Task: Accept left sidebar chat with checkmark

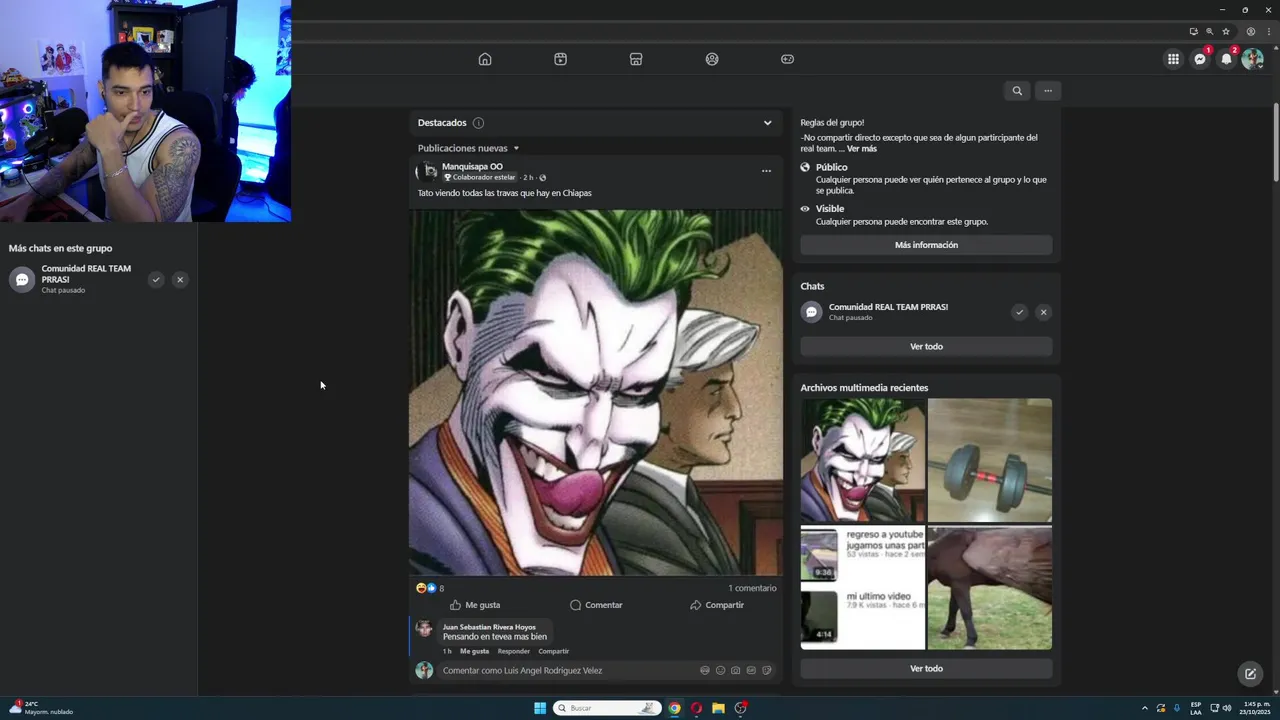Action: (x=156, y=280)
